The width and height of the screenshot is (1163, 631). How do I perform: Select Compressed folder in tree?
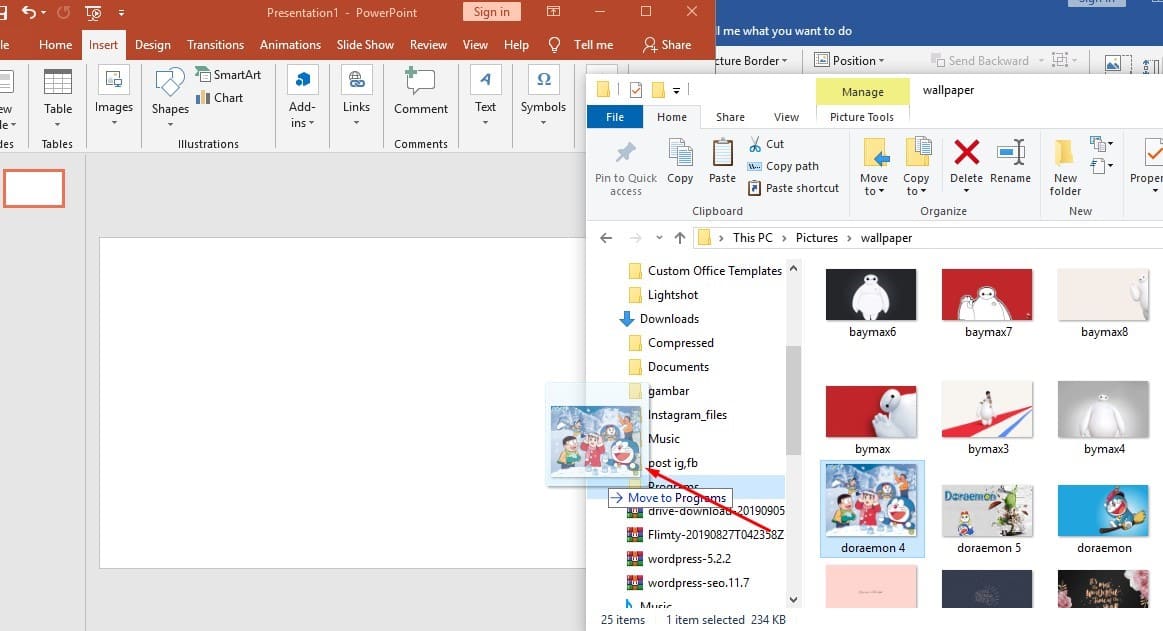671,343
